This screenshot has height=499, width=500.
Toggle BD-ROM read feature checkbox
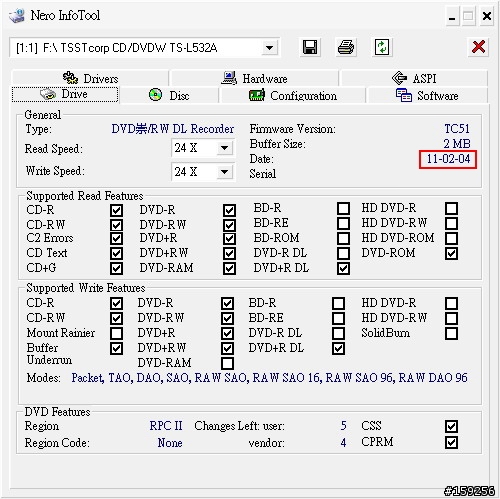pyautogui.click(x=343, y=238)
